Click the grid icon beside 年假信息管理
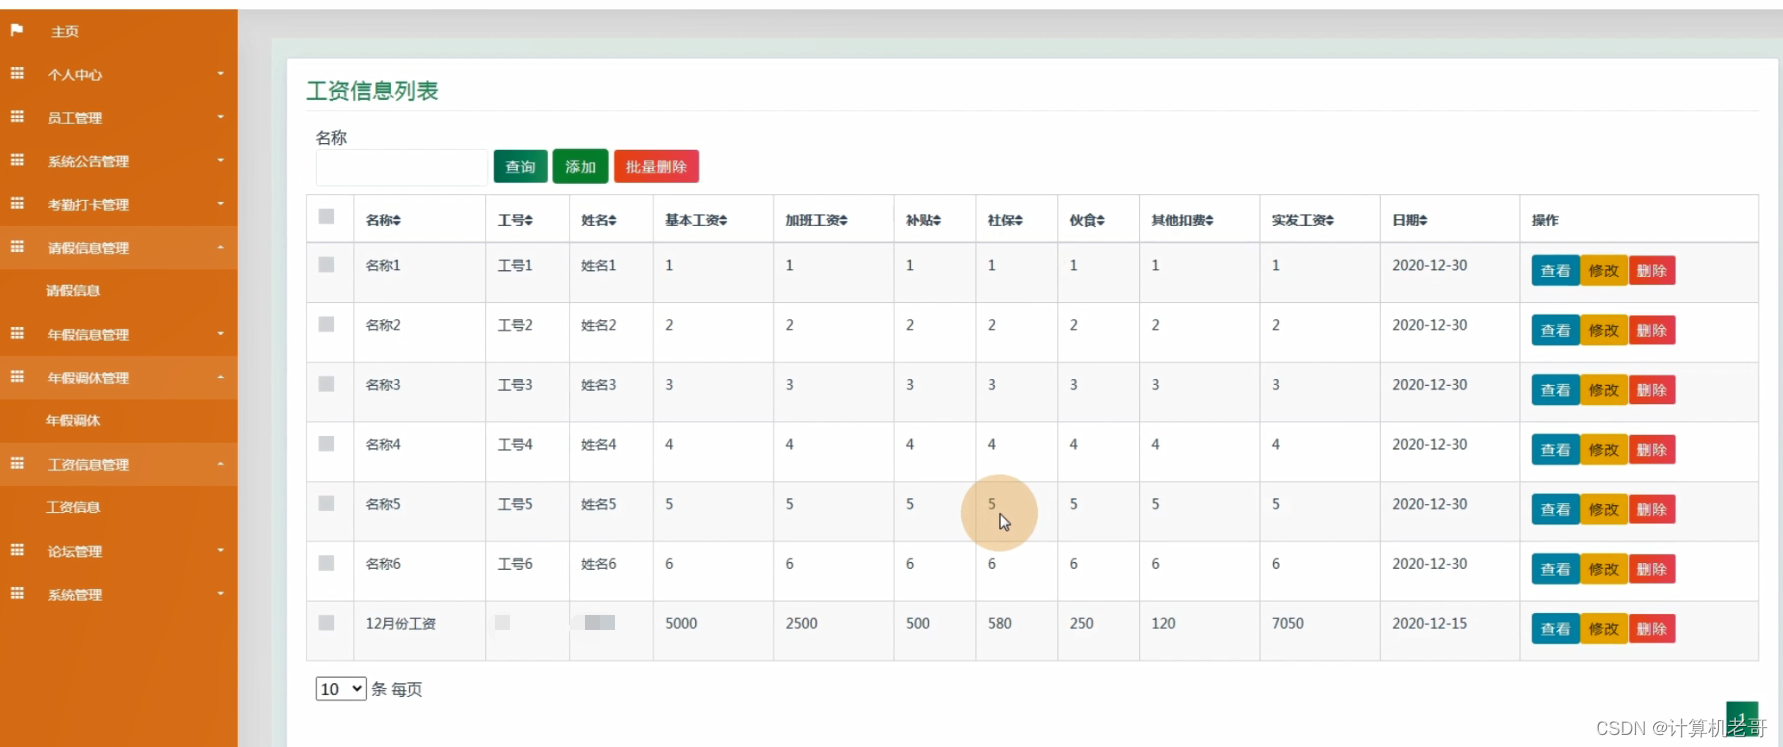This screenshot has width=1783, height=747. coord(17,333)
